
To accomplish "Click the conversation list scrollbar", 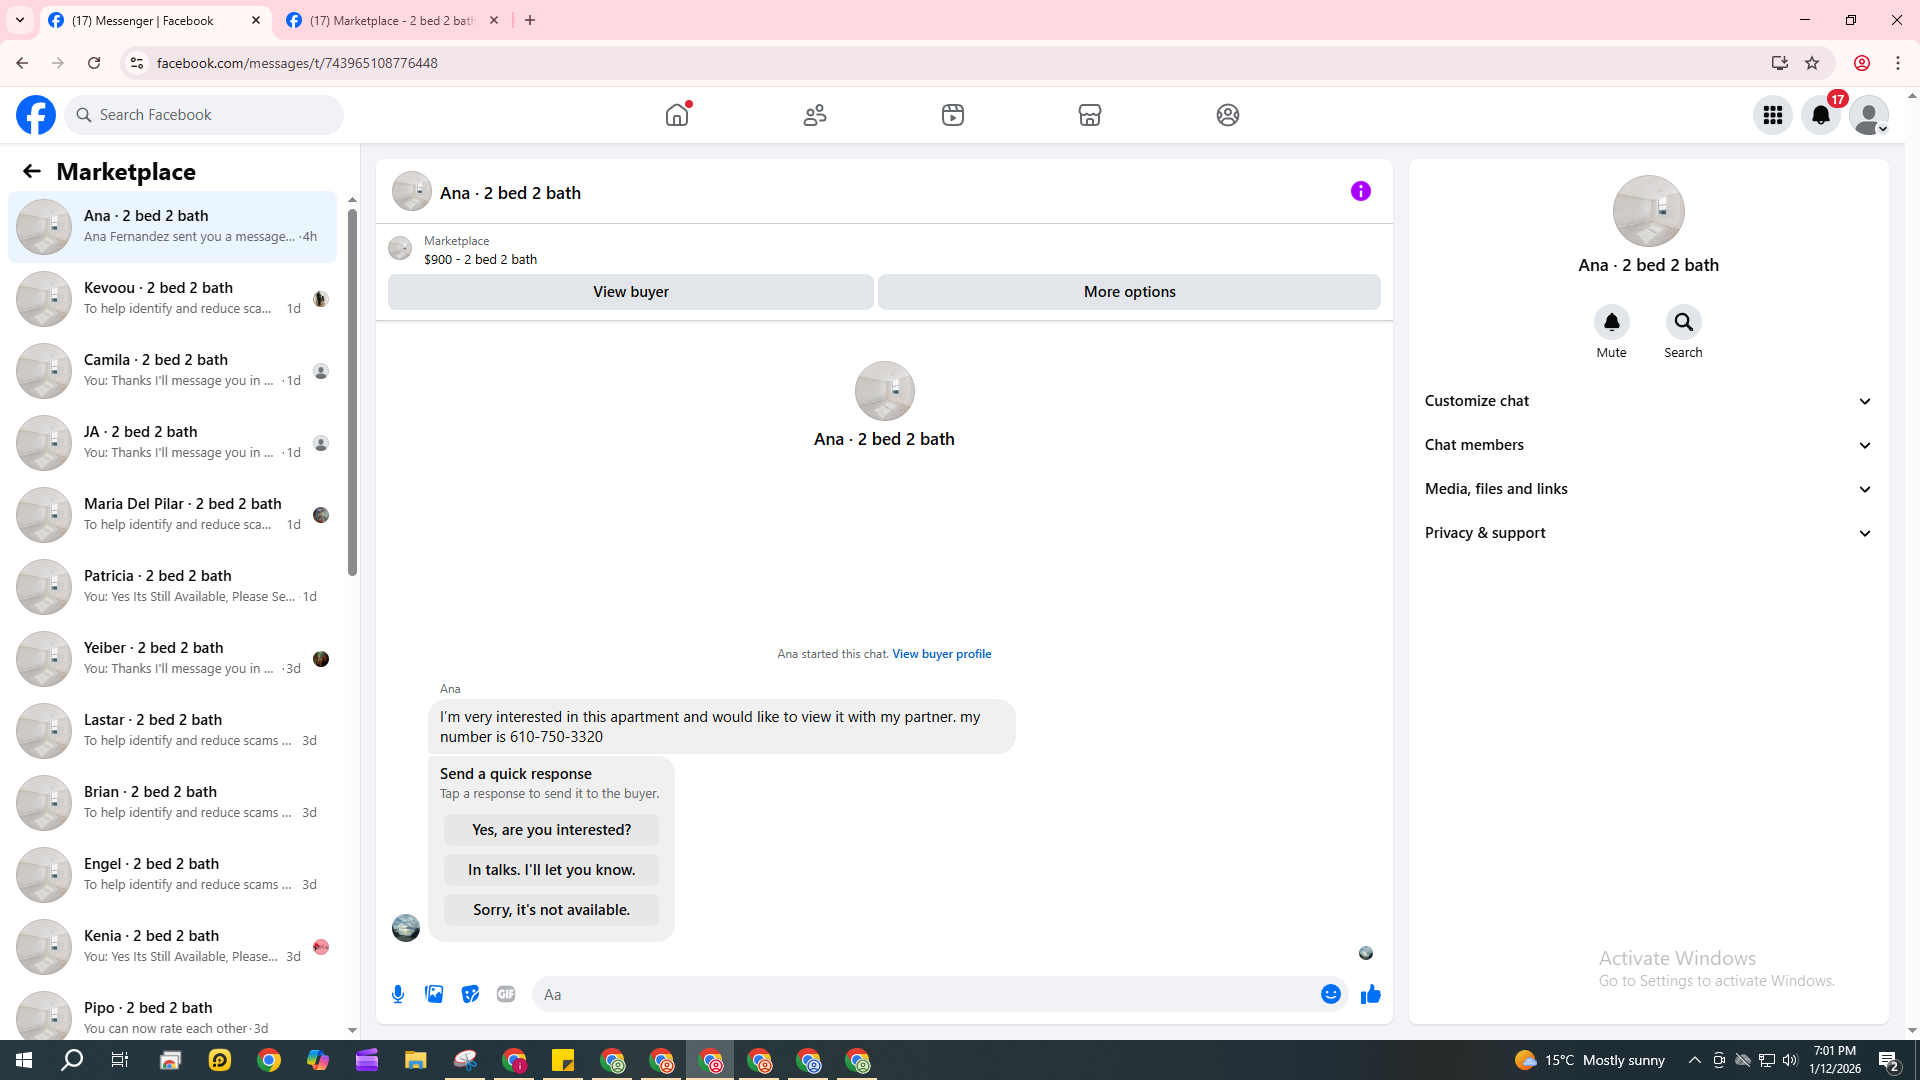I will 352,390.
